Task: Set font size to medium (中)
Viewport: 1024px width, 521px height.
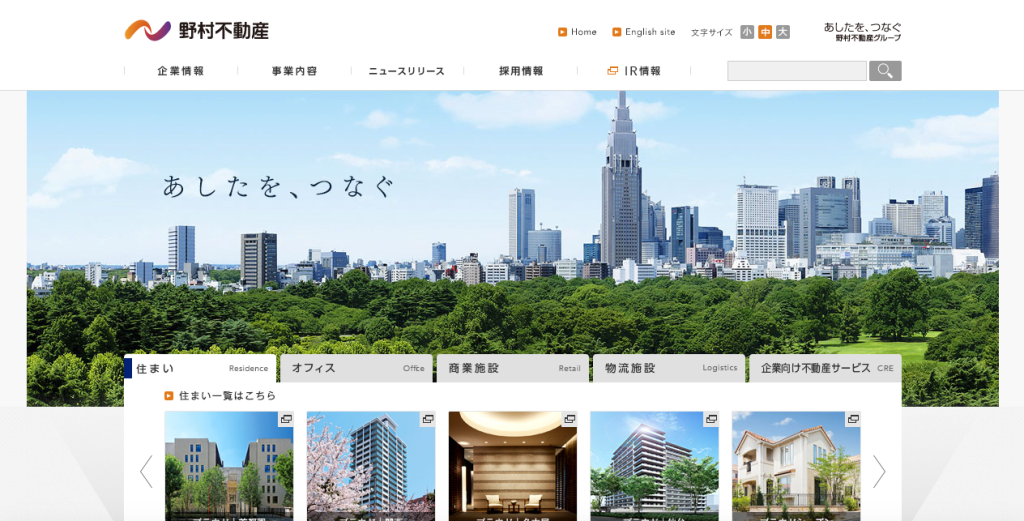Action: 765,32
